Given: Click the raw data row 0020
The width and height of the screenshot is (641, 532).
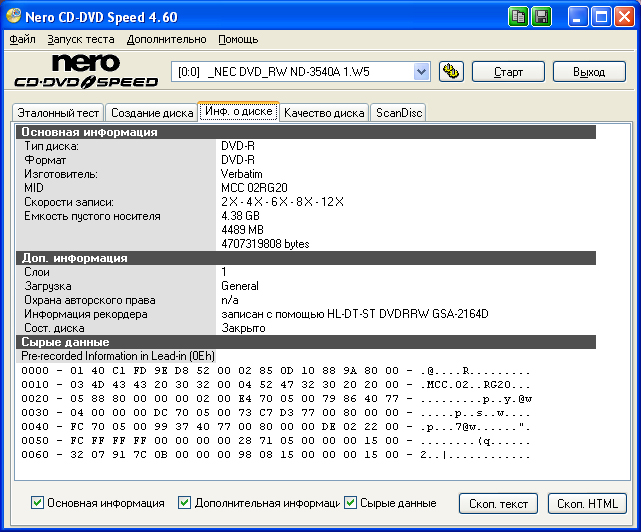Looking at the screenshot, I should coord(276,399).
